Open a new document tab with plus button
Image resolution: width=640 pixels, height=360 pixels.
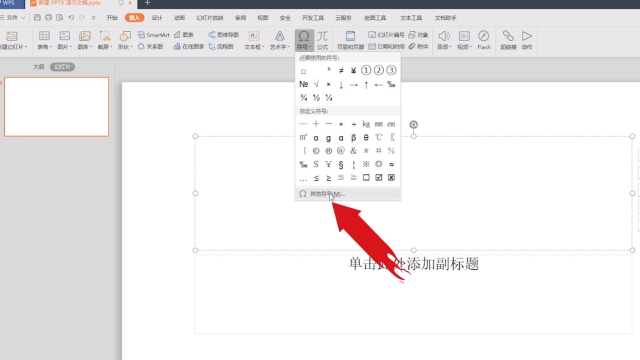[x=147, y=3]
